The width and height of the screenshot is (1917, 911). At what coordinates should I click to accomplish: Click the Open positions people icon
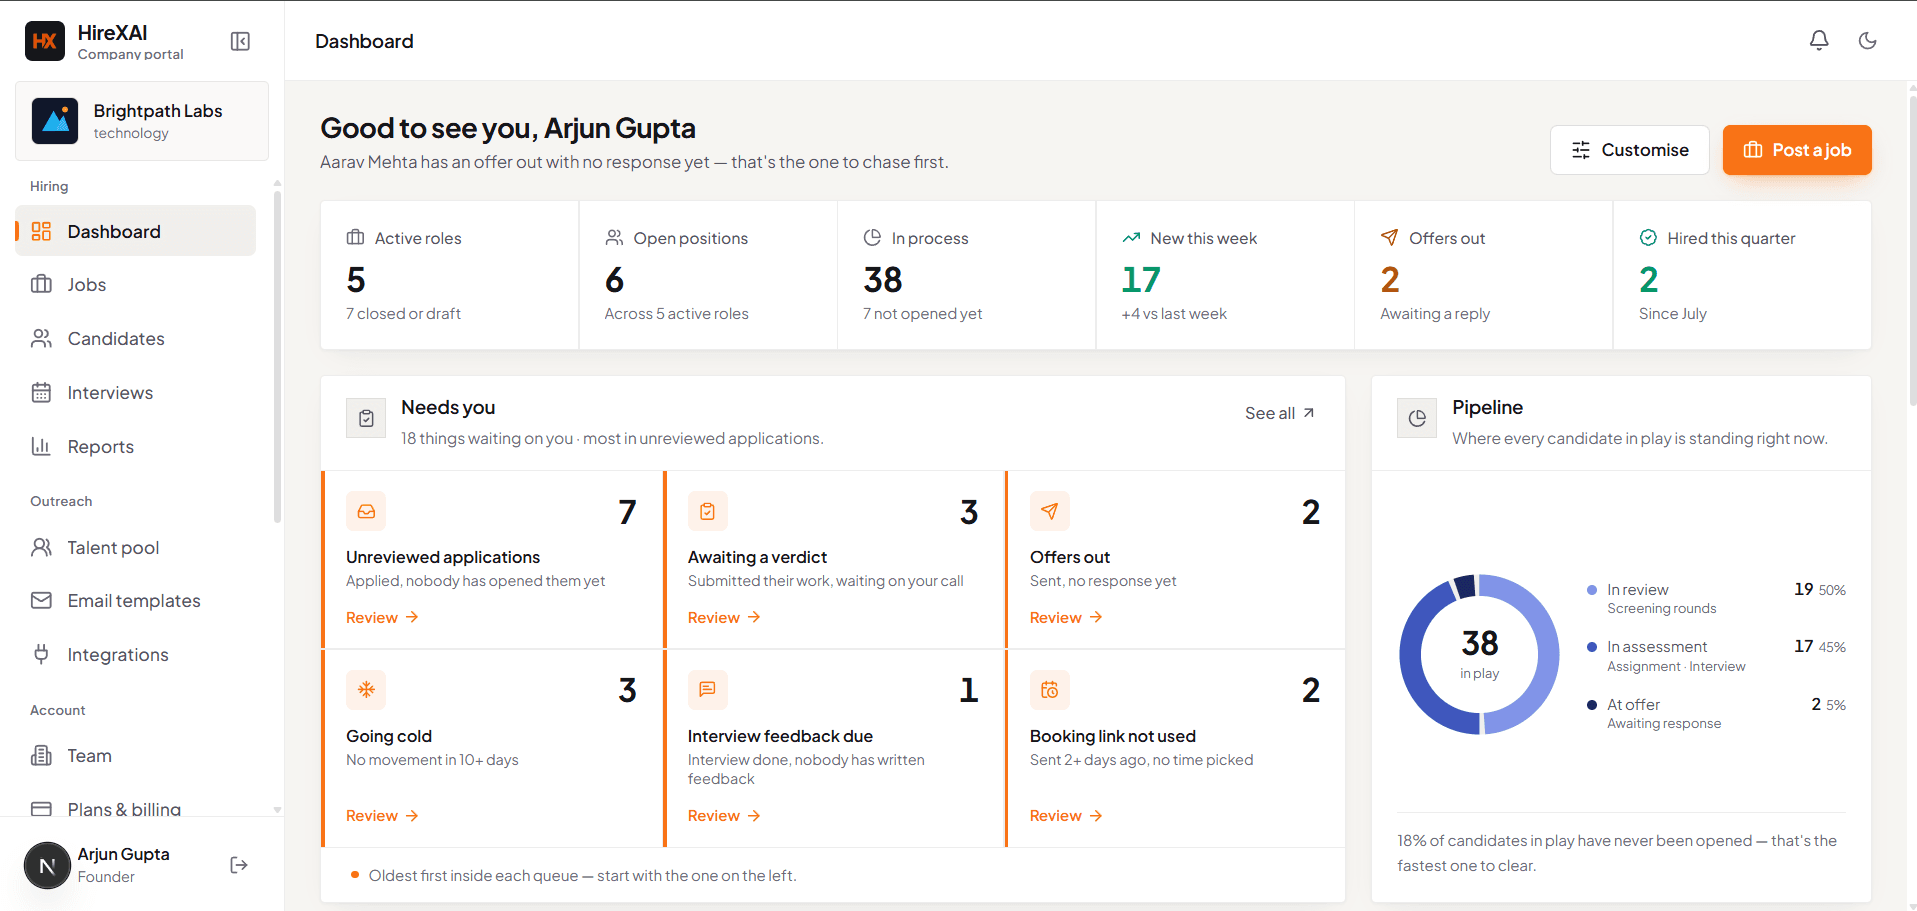click(614, 238)
